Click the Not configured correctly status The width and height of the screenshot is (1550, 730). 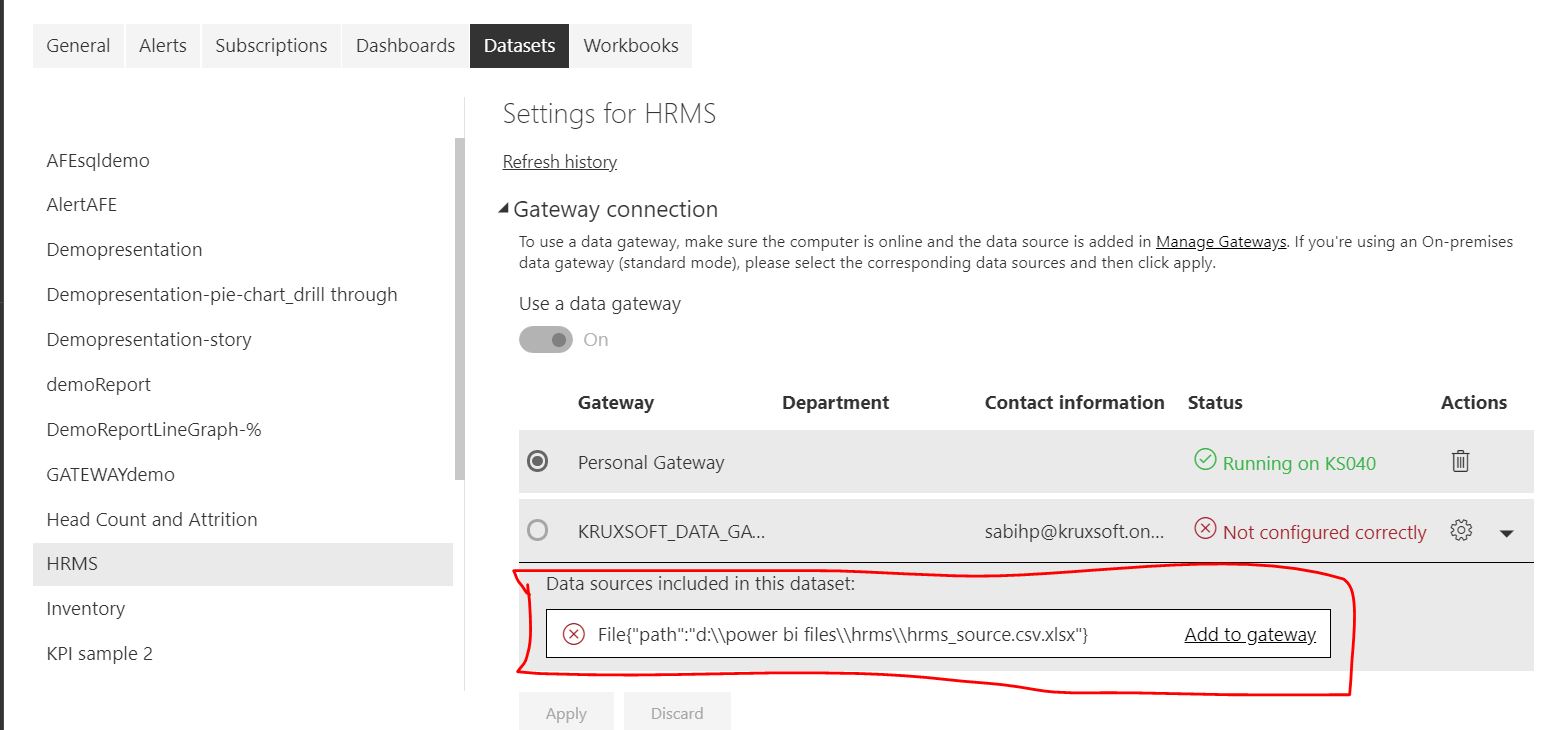click(1324, 533)
